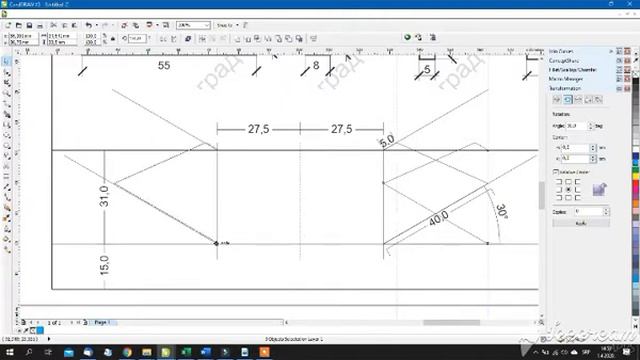
Task: Pick the yellow color swatch
Action: 636,176
